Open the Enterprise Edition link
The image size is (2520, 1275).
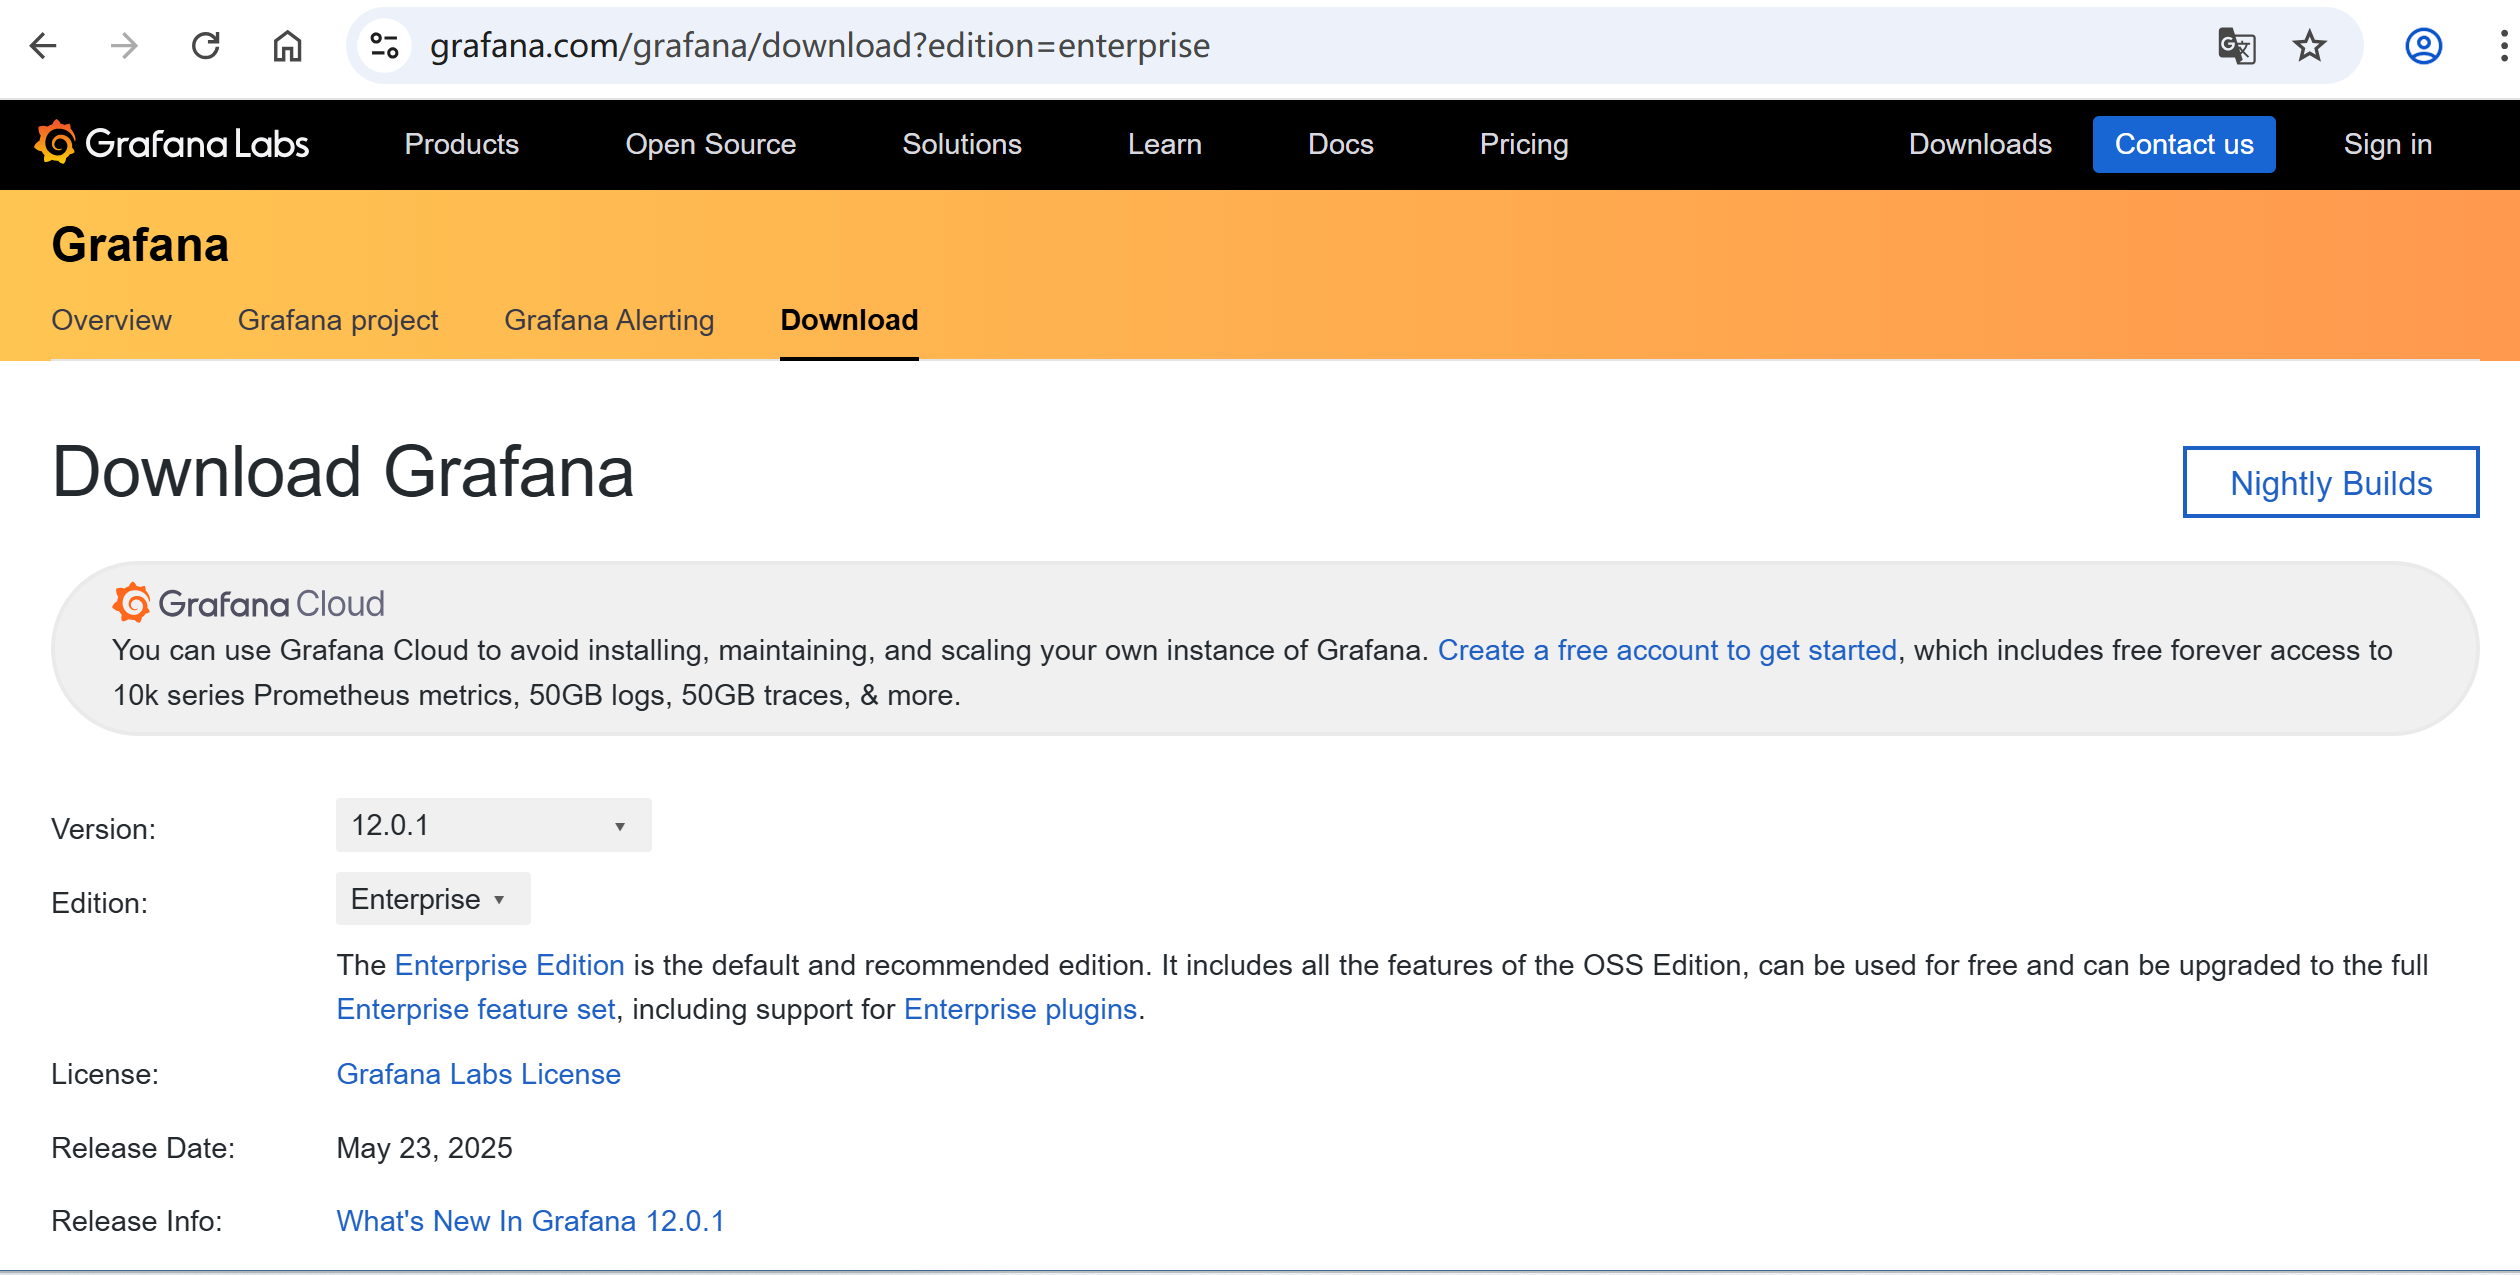510,965
